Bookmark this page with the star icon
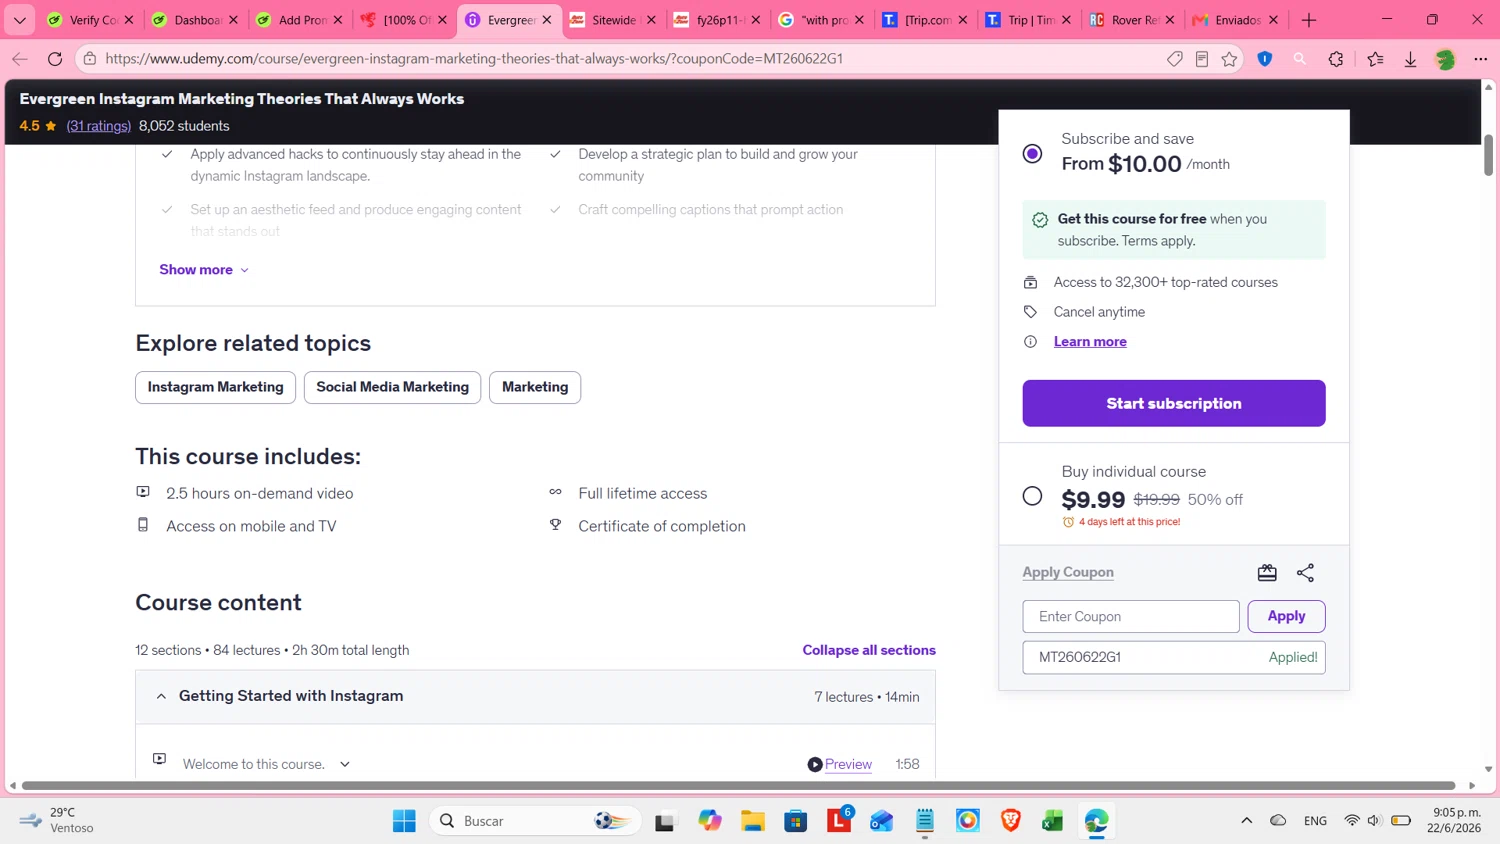The width and height of the screenshot is (1500, 844). coord(1229,59)
